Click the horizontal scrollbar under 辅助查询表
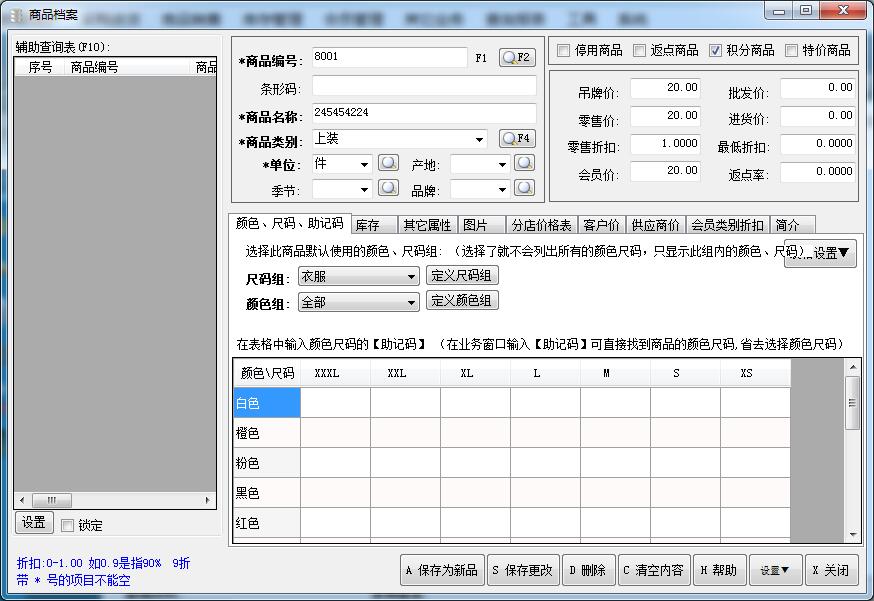 click(x=115, y=500)
